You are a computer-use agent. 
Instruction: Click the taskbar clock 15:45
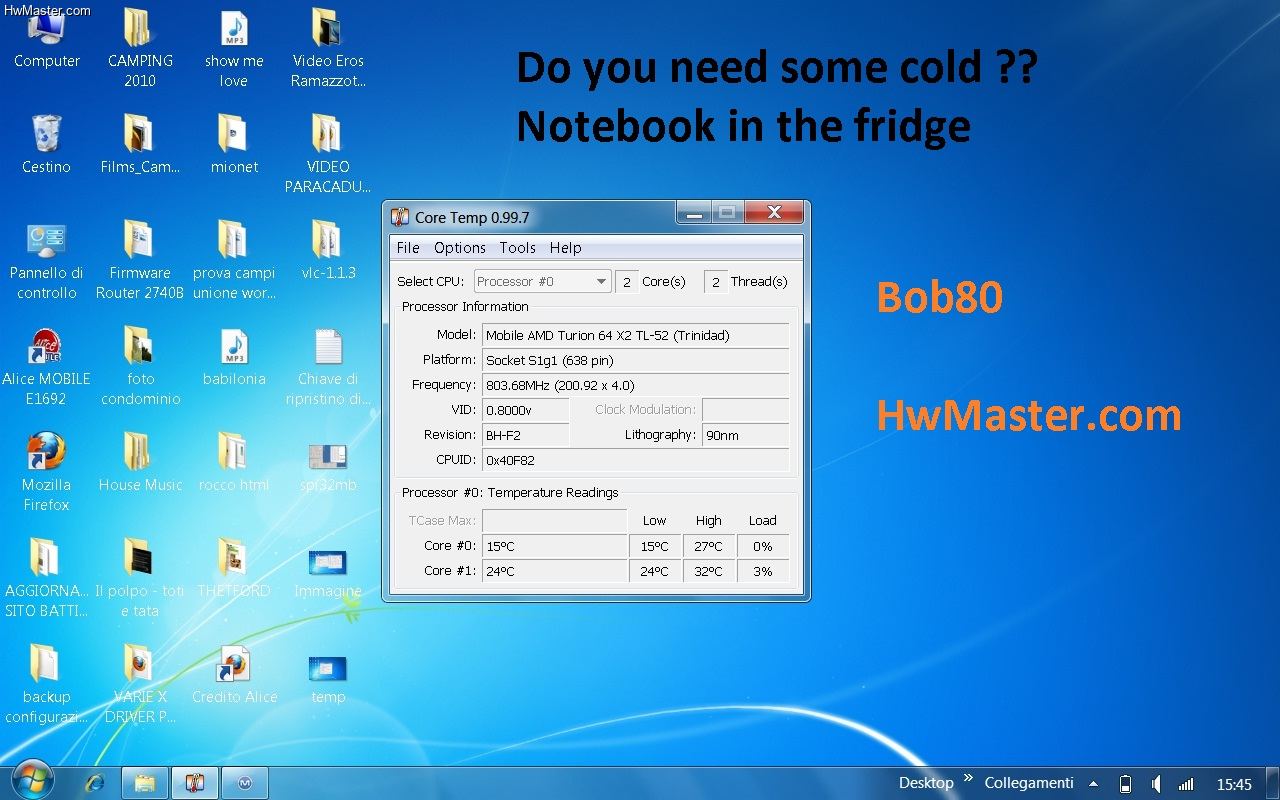(1234, 784)
